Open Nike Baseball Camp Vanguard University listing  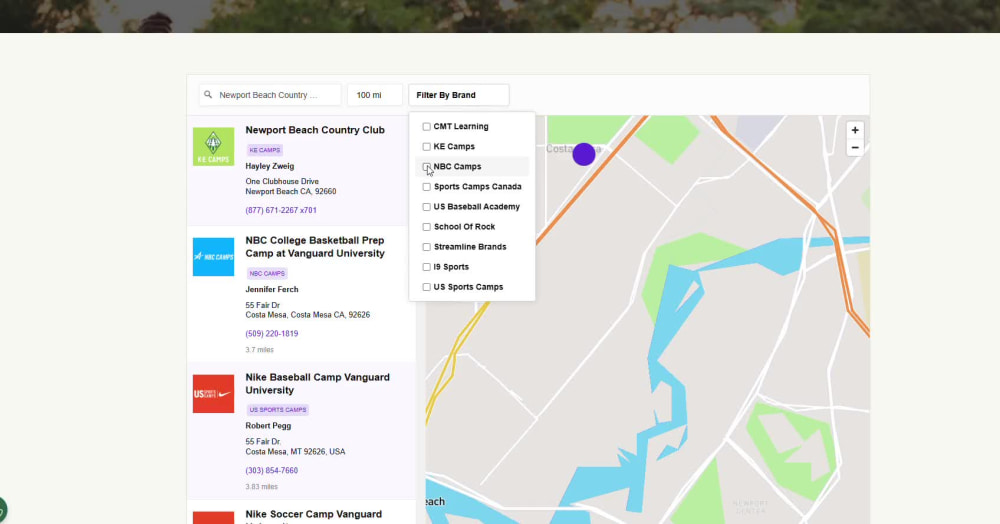tap(318, 384)
